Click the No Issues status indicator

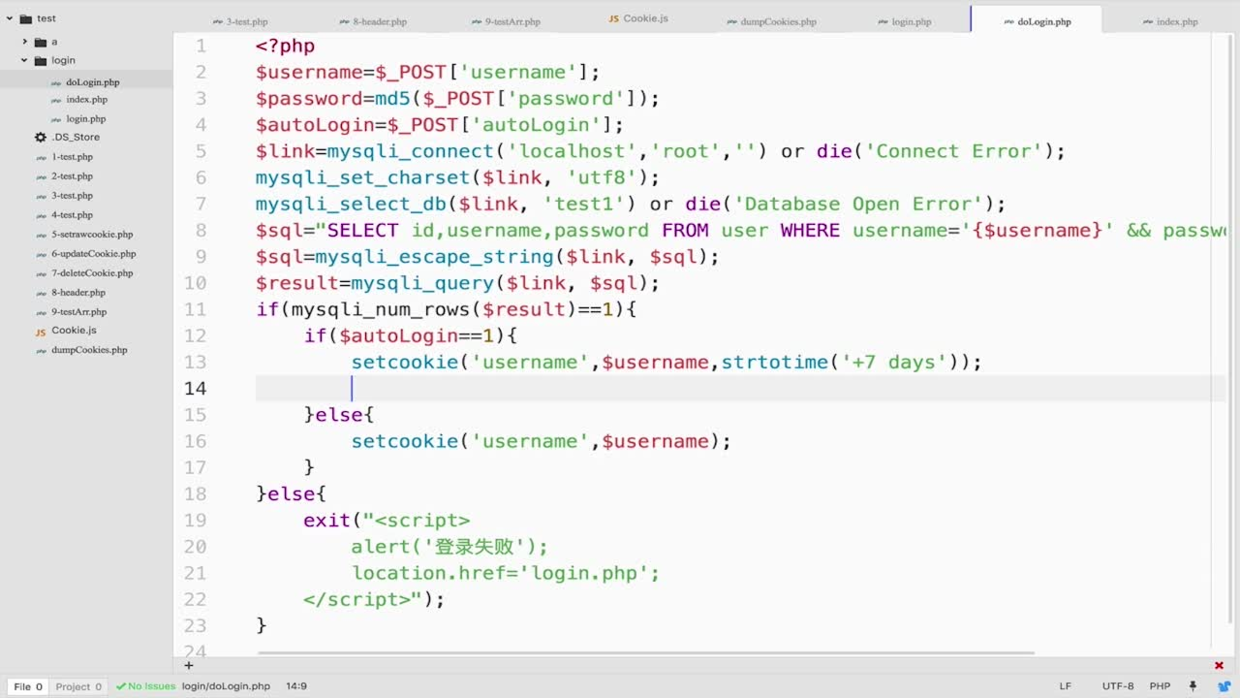click(145, 686)
